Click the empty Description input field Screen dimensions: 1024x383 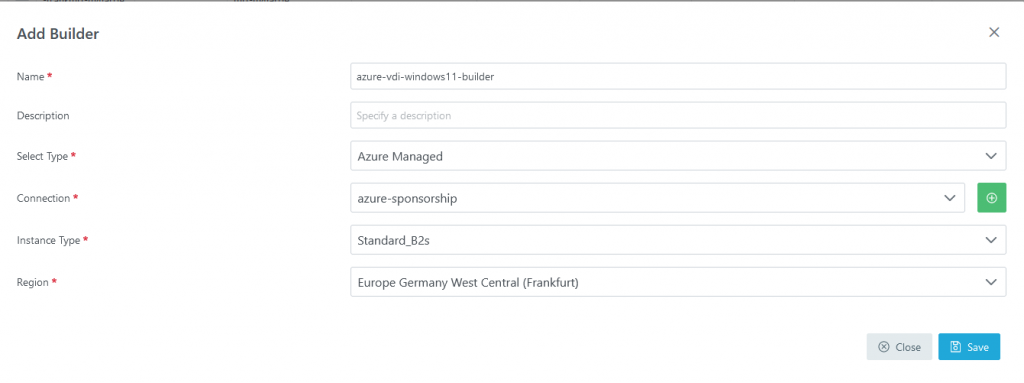(x=678, y=115)
